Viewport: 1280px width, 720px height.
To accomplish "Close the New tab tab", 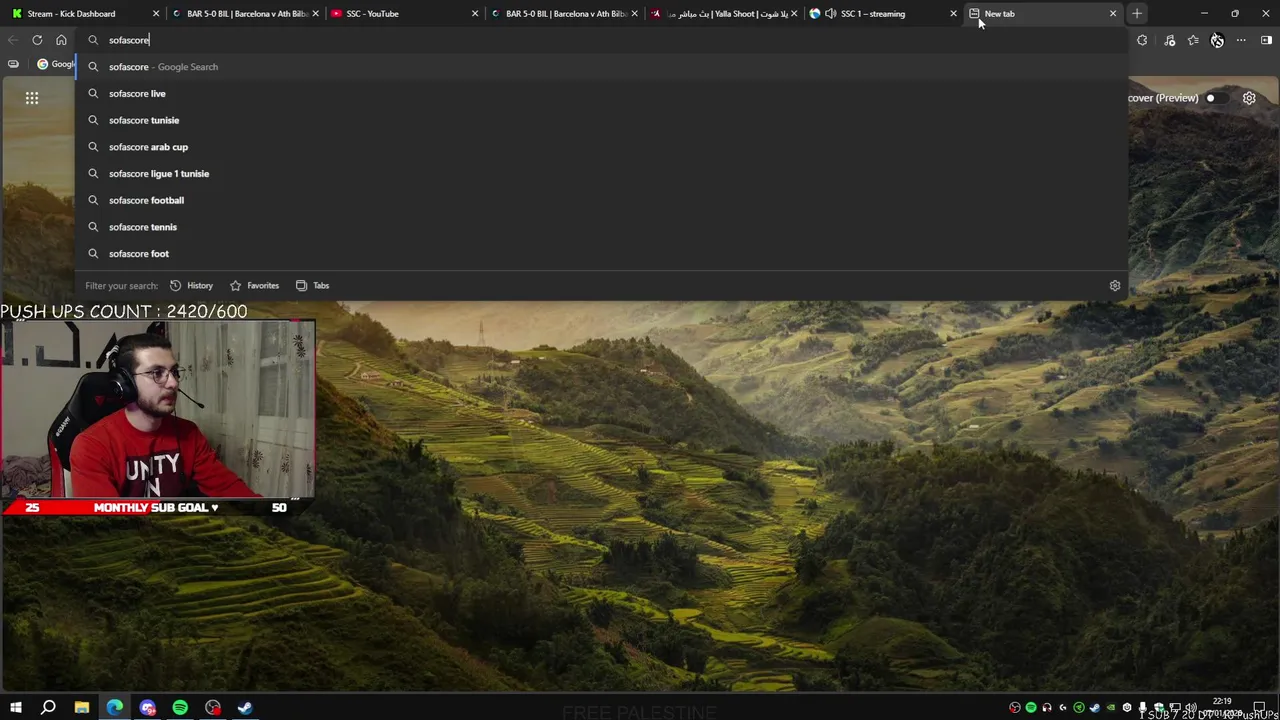I will tap(1113, 14).
